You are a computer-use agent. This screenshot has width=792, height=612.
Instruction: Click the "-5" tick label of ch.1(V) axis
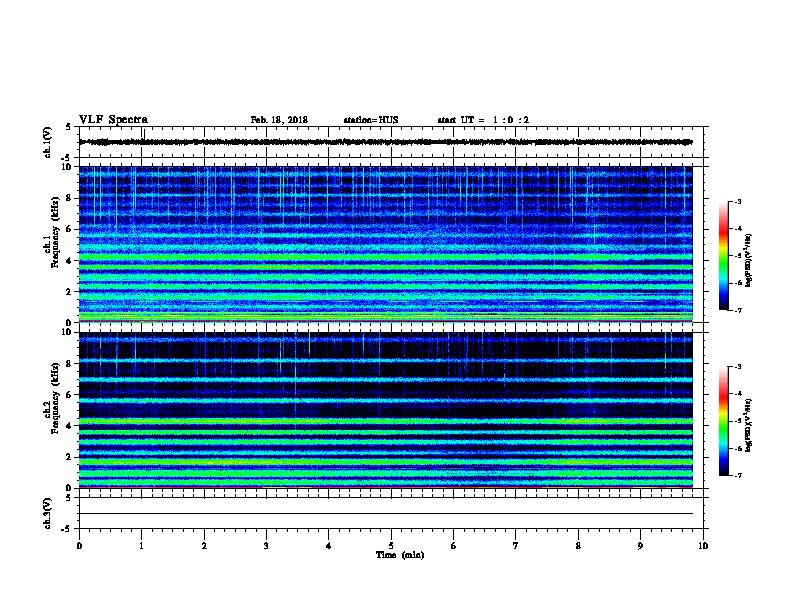67,159
